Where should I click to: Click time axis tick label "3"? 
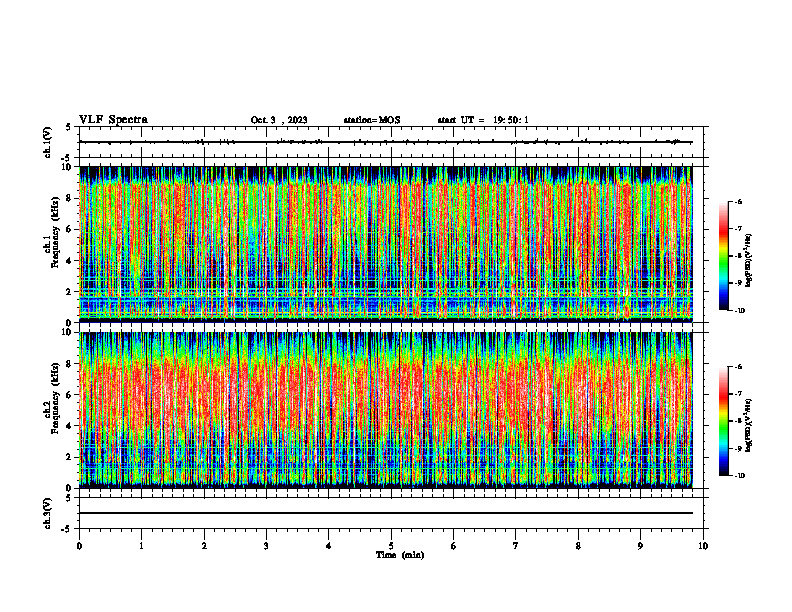click(266, 546)
